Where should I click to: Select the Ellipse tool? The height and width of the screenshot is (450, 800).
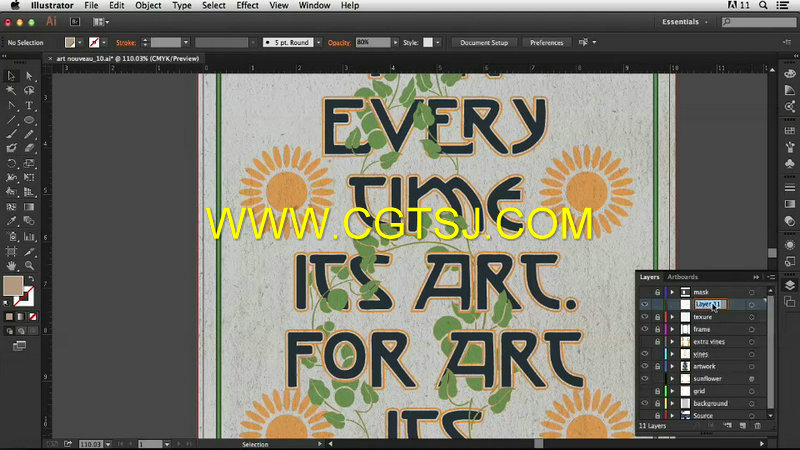pyautogui.click(x=29, y=120)
